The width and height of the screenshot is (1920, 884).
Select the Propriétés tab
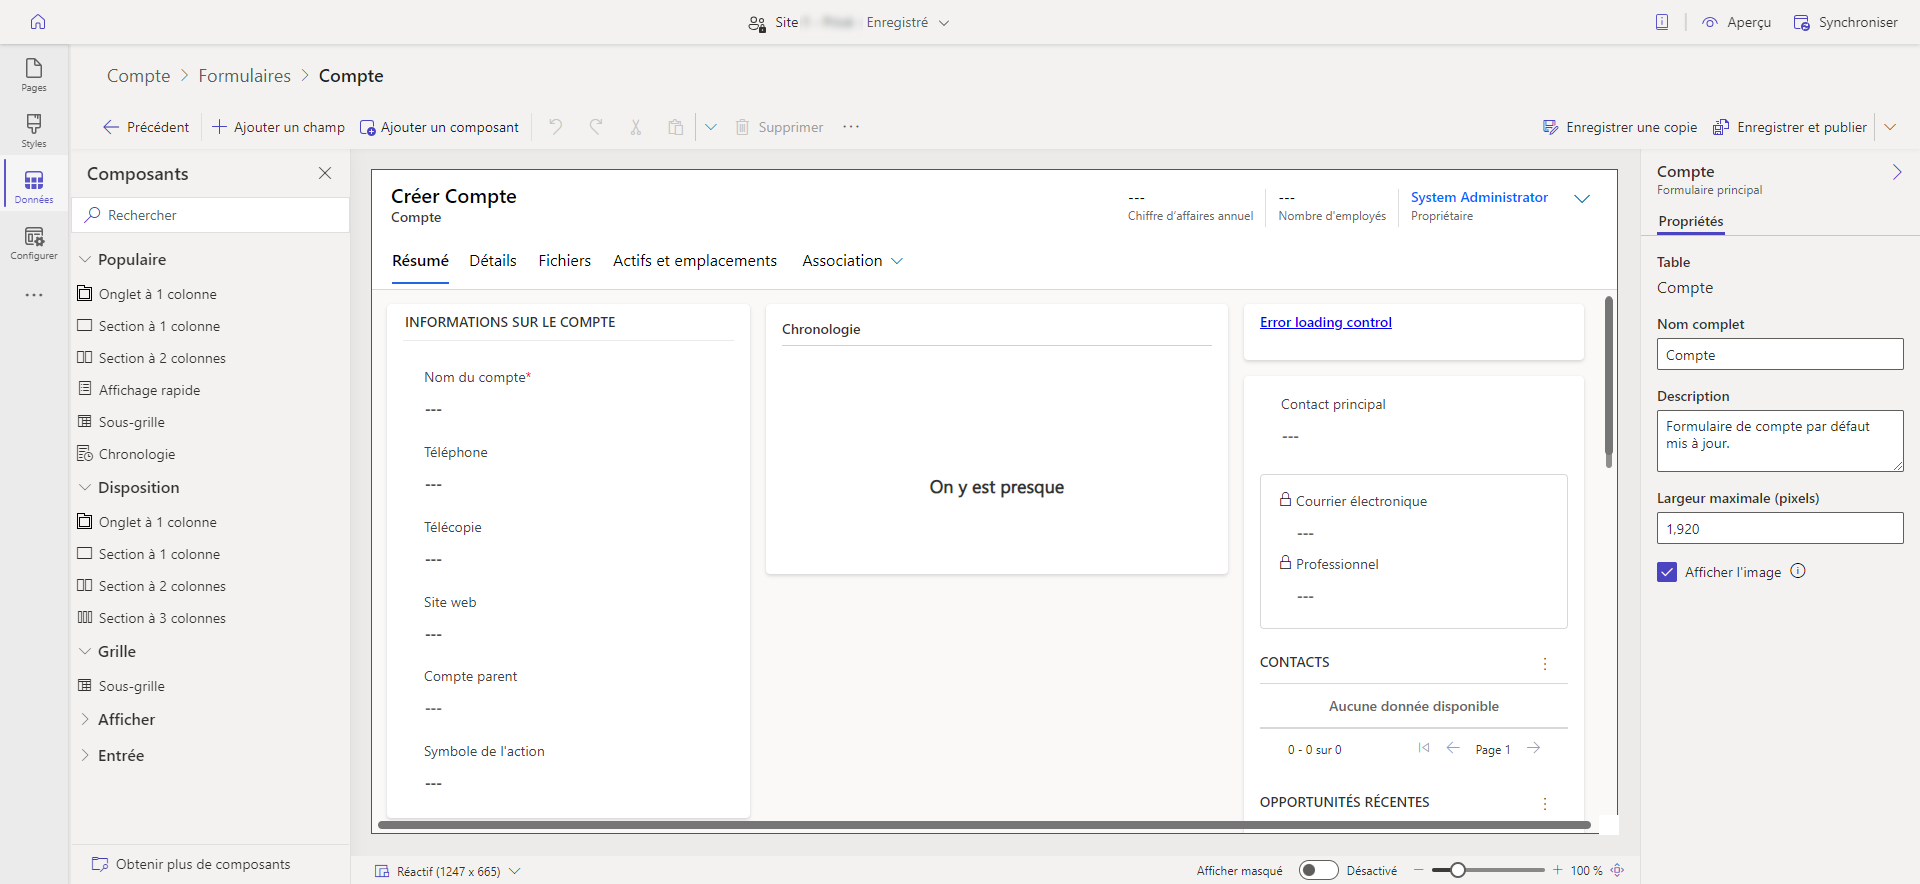[x=1691, y=222]
